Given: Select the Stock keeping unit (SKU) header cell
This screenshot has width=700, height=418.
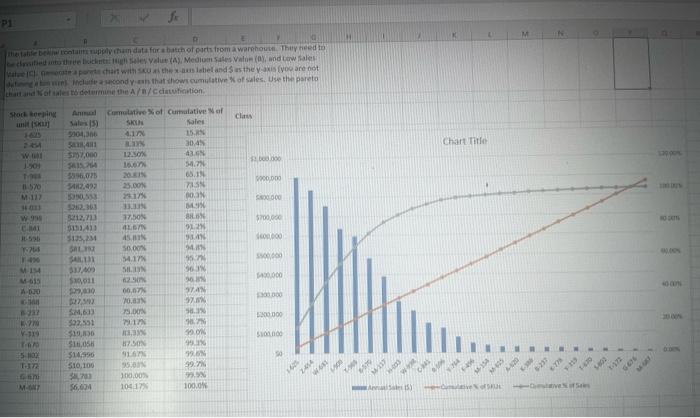Looking at the screenshot, I should pyautogui.click(x=33, y=119).
